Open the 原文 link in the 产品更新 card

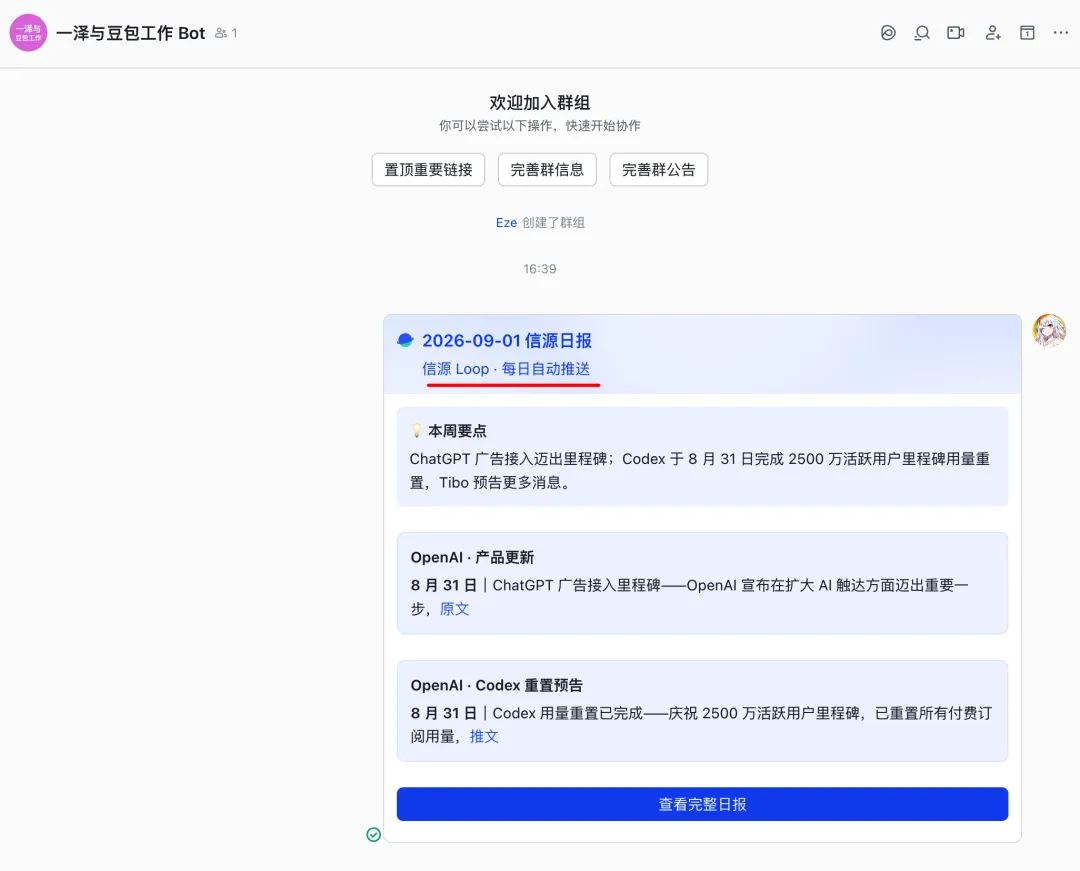pyautogui.click(x=455, y=609)
